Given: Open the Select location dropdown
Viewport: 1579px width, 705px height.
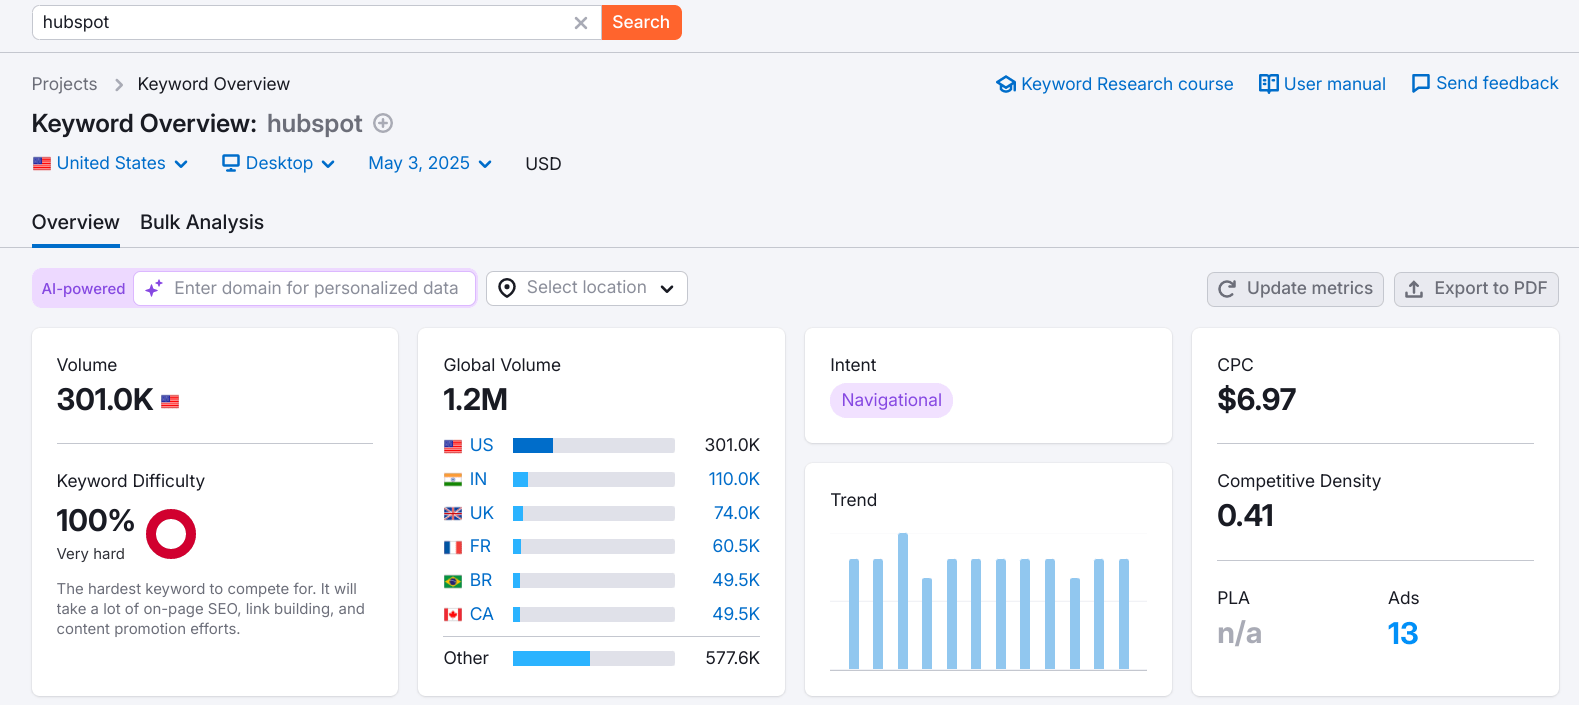Looking at the screenshot, I should 587,288.
